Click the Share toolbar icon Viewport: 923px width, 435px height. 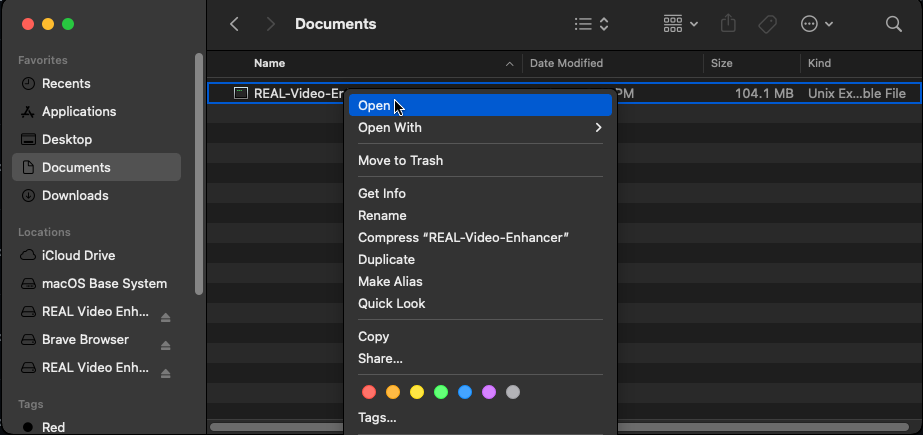click(728, 24)
